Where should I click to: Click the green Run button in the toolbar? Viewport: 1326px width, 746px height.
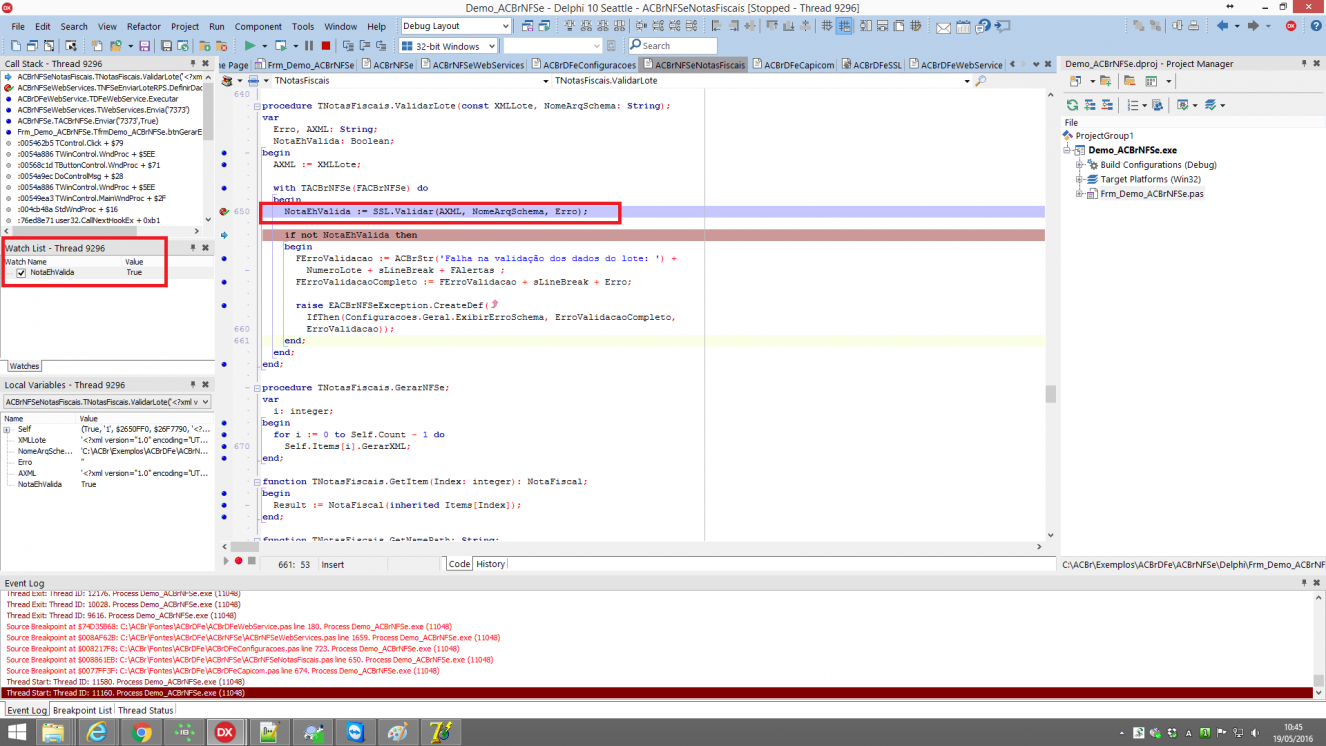point(250,46)
